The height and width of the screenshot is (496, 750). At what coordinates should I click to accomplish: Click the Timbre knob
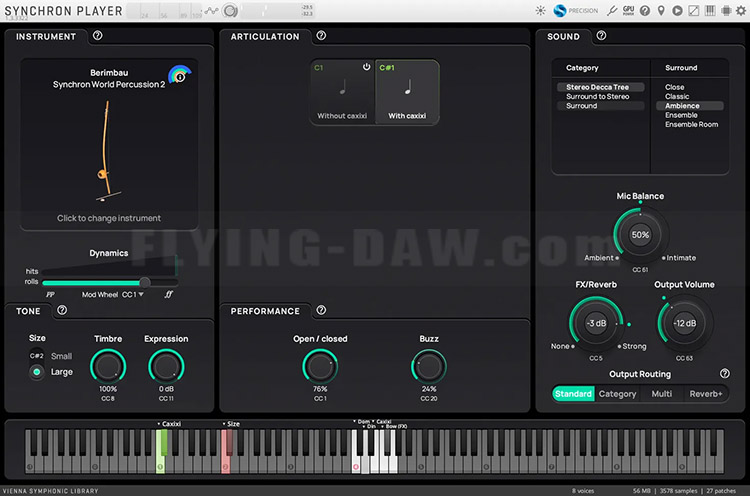click(x=108, y=366)
